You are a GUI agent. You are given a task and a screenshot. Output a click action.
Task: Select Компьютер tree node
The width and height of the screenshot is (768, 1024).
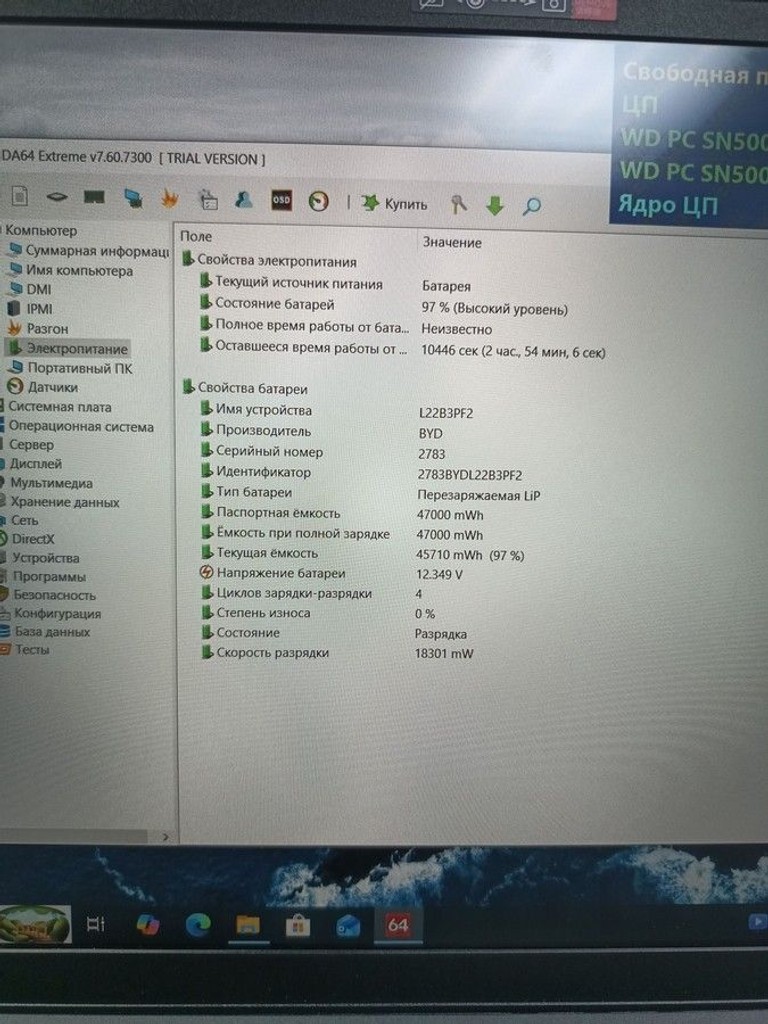40,231
